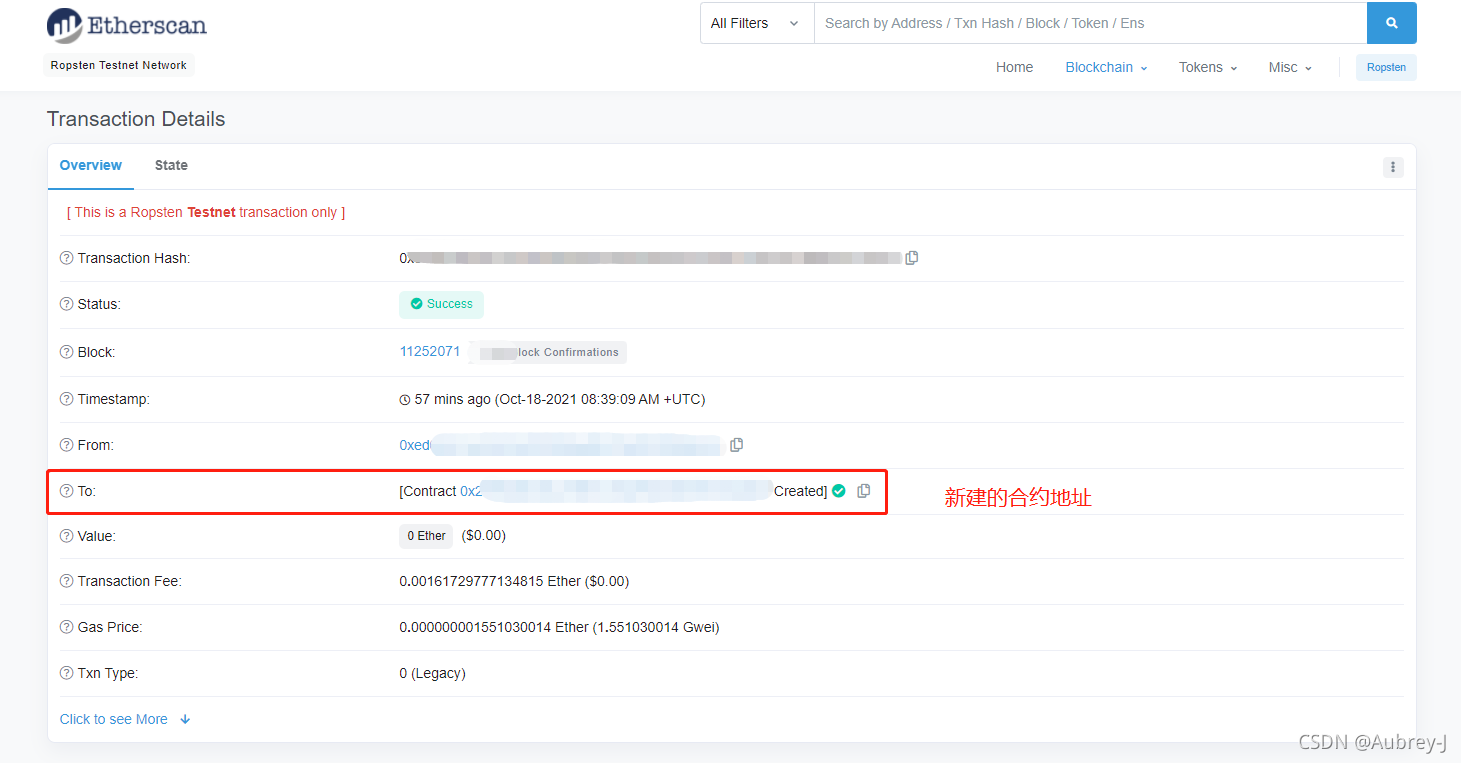Click help icon next to To
Viewport: 1461px width, 763px height.
pos(67,491)
